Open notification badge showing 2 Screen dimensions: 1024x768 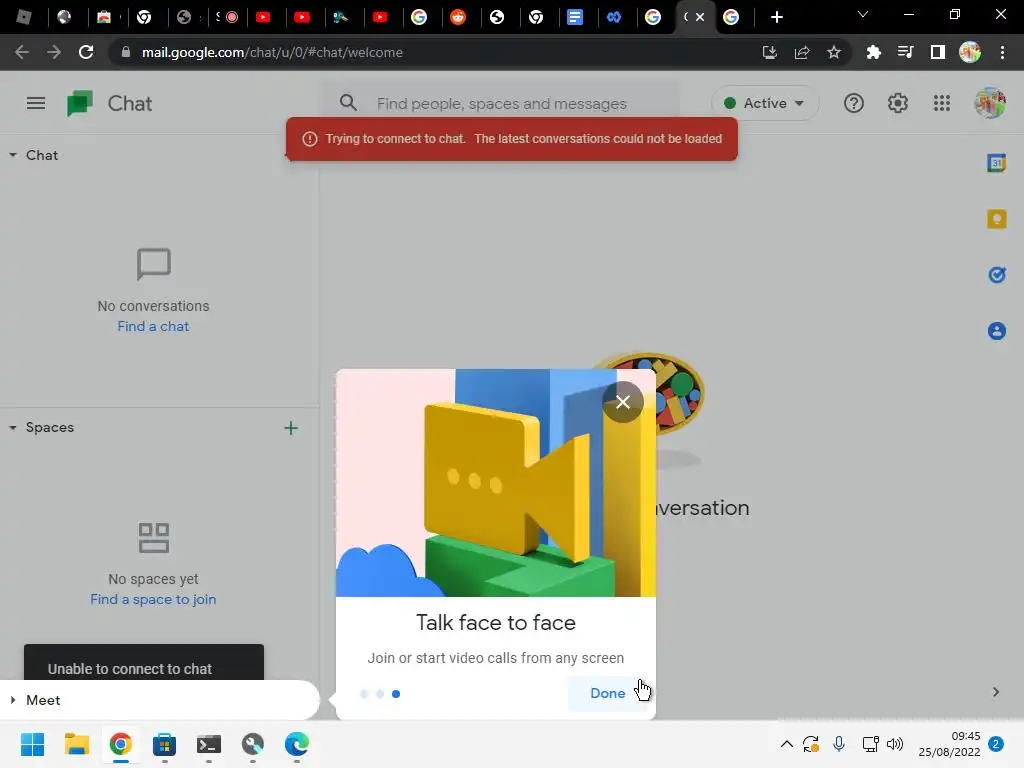[x=996, y=744]
